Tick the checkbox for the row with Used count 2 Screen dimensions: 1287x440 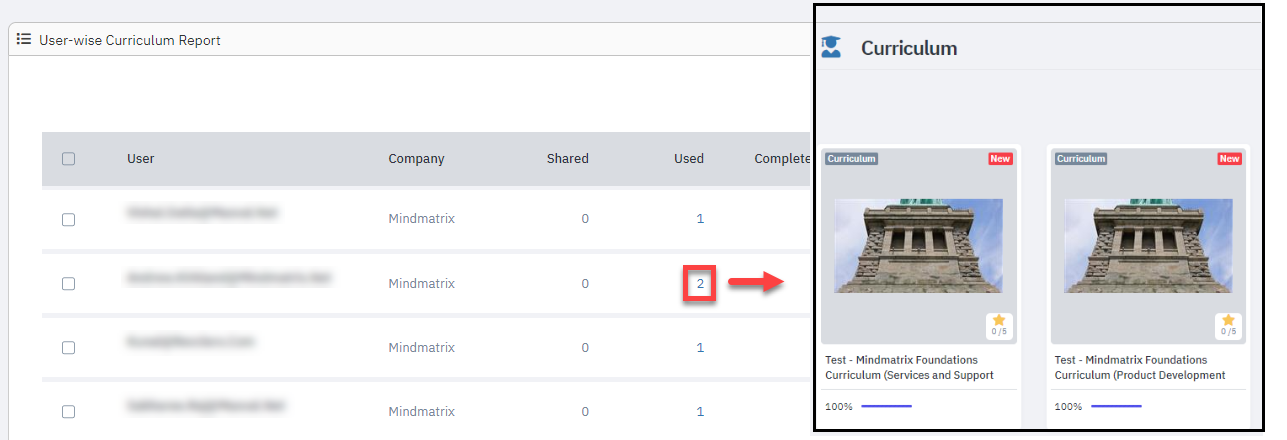(68, 284)
